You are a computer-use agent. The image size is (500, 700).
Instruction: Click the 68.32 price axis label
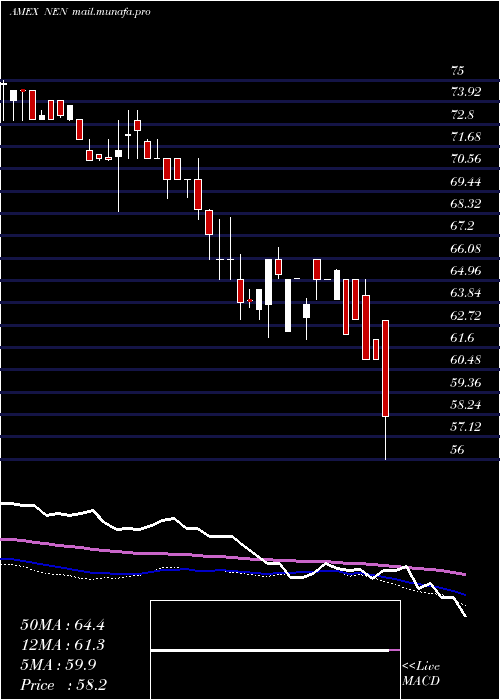[467, 204]
